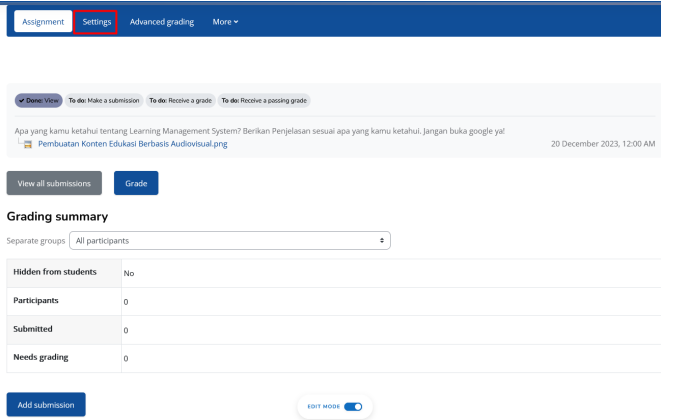Click the Grading summary heading
Screen dimensions: 690x420
[x=57, y=216]
